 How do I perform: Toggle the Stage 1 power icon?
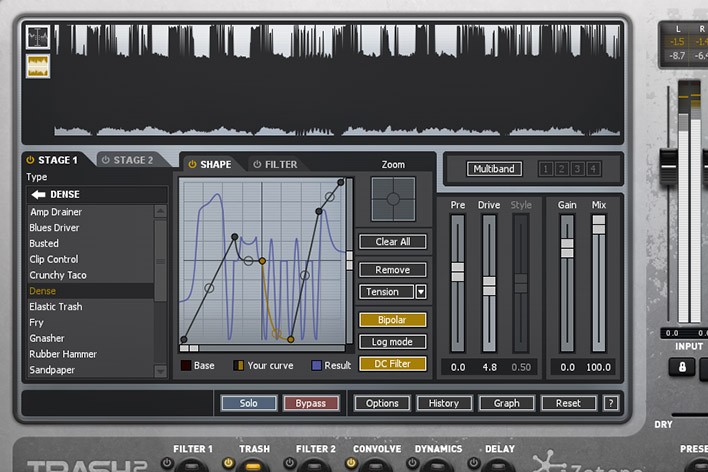coord(30,160)
